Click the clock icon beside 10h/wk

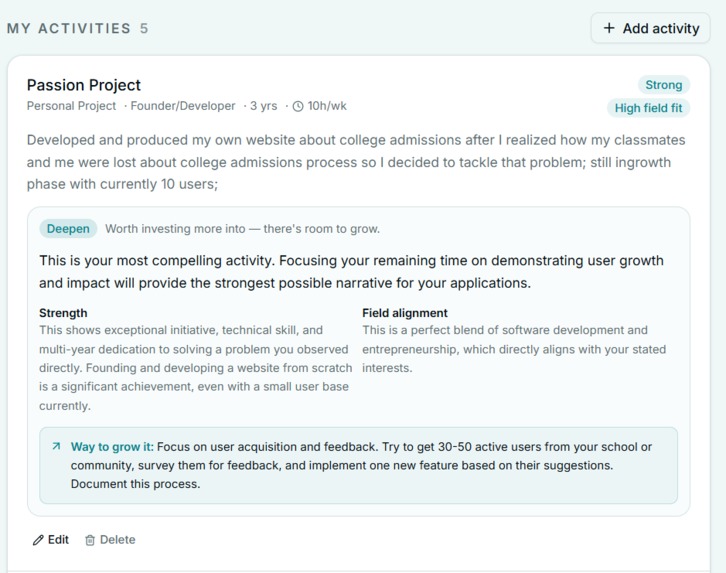[x=298, y=106]
